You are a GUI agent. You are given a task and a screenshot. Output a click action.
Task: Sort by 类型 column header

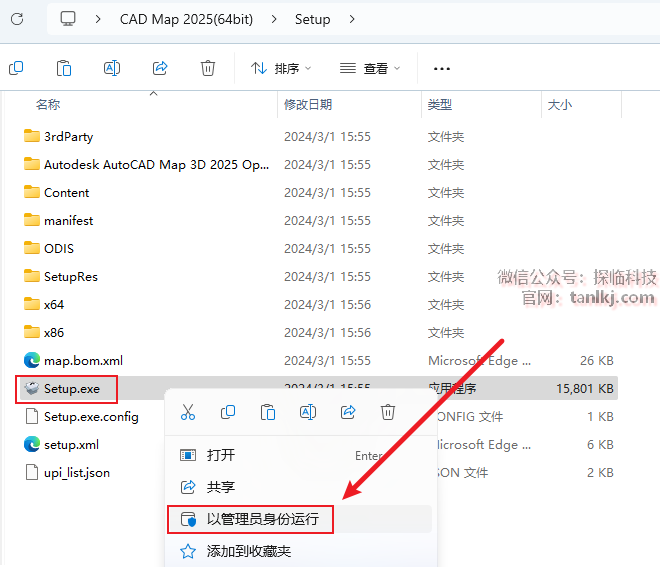coord(439,104)
